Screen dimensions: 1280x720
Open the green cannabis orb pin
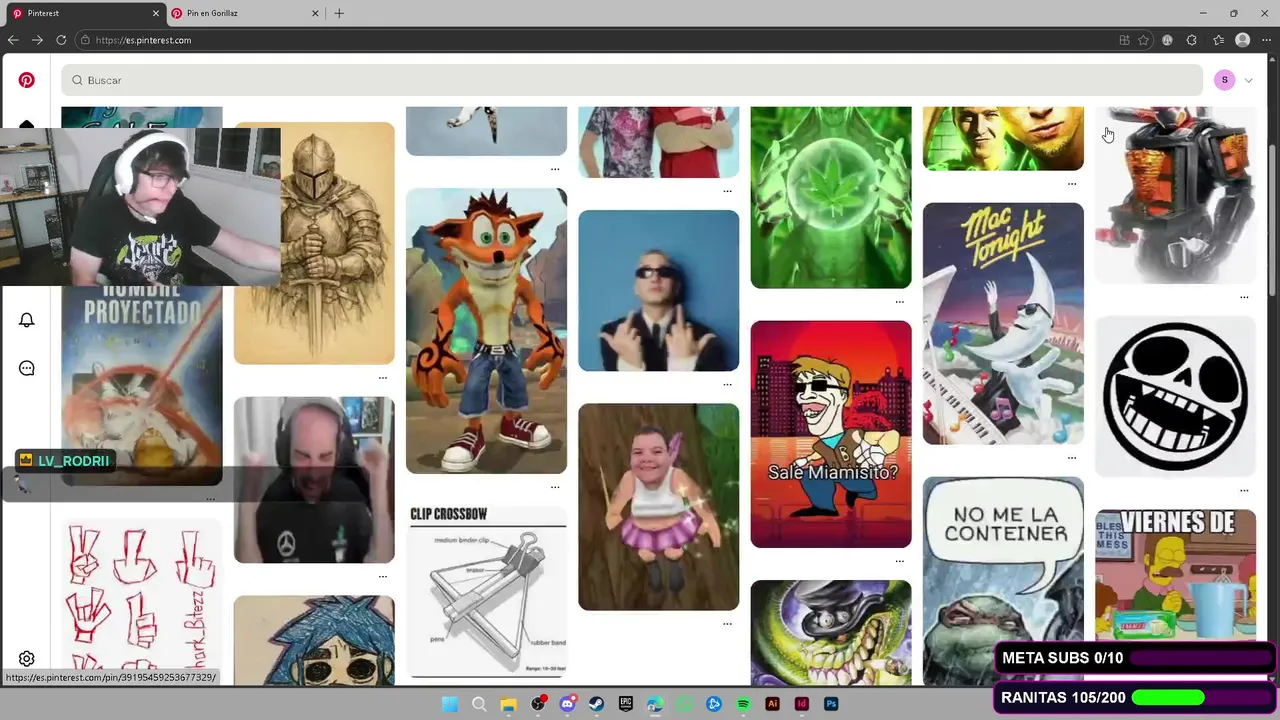coord(831,197)
